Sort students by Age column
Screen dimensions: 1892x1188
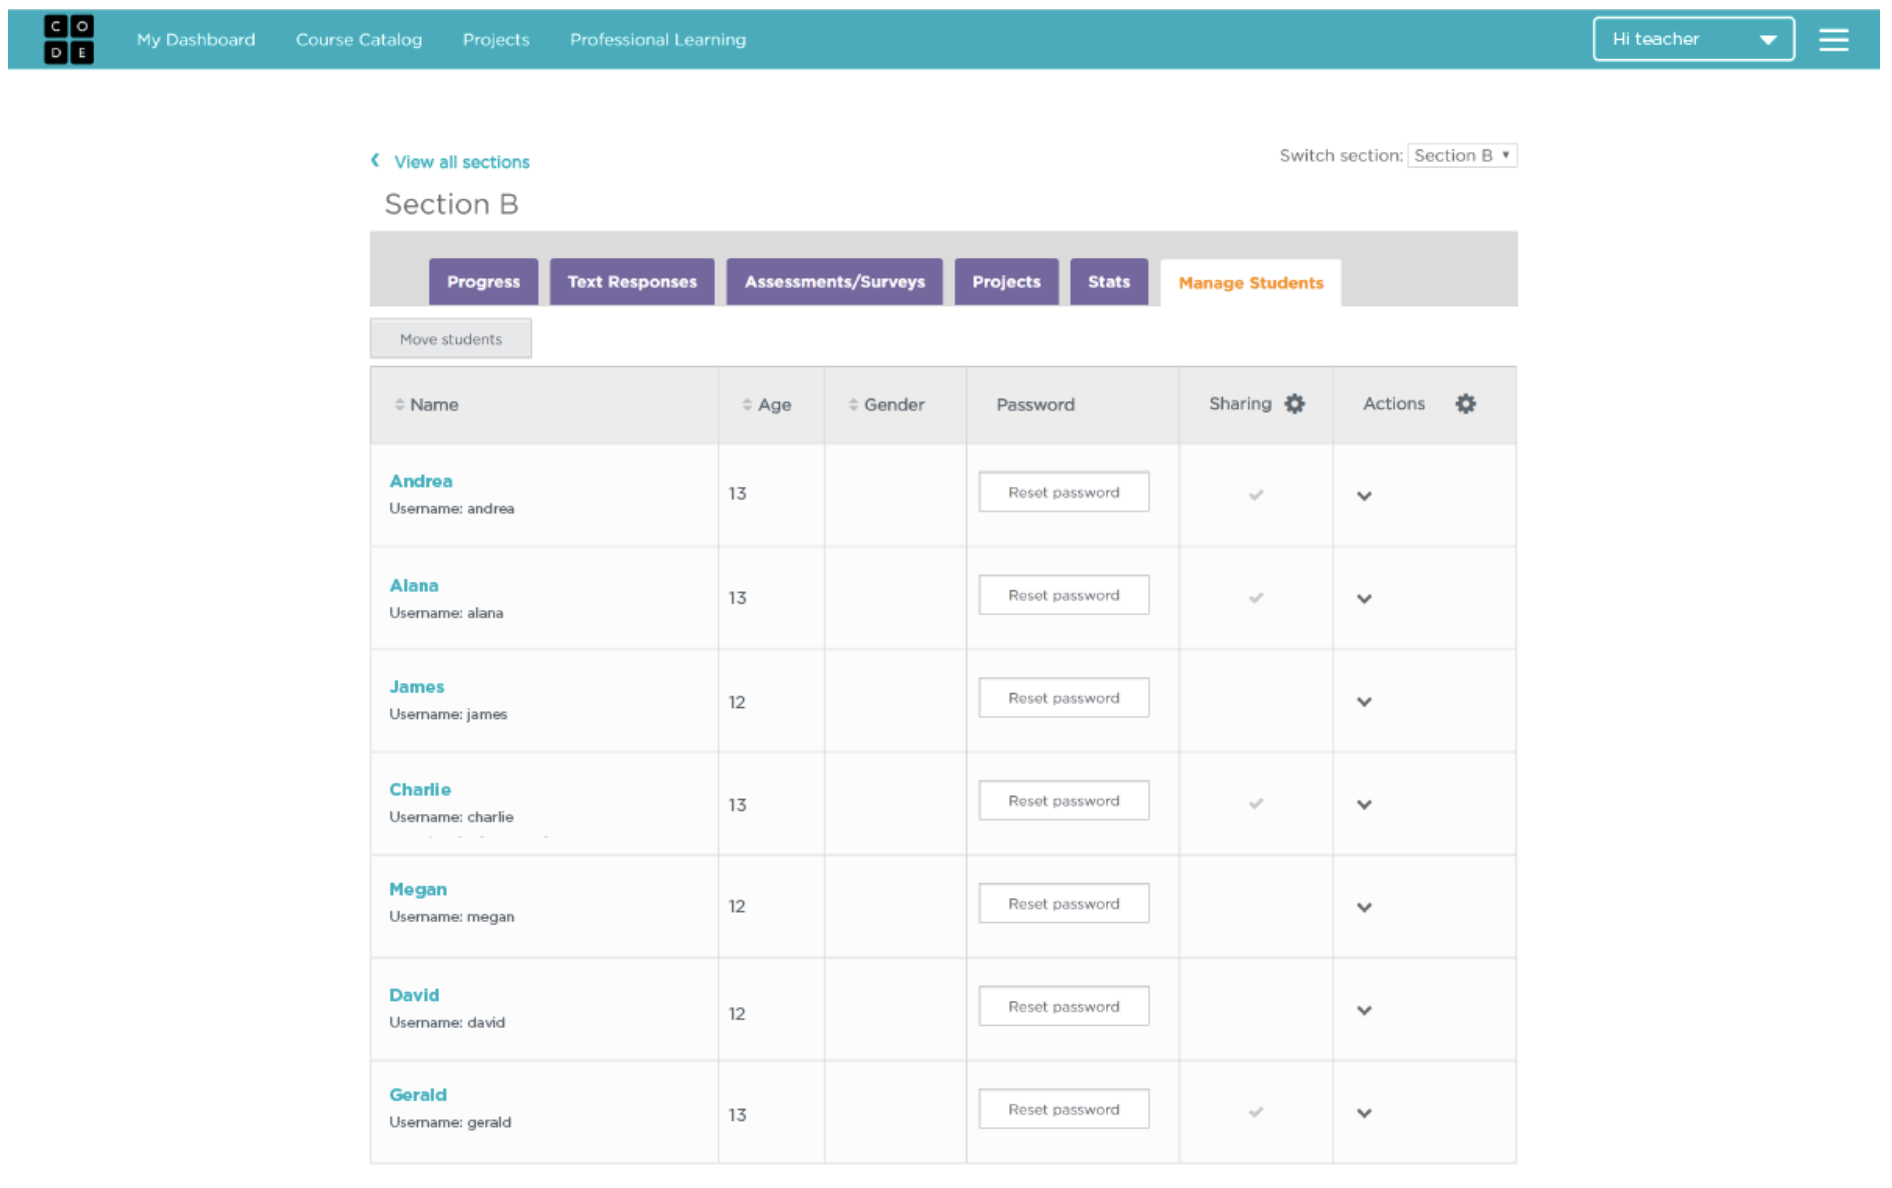[x=766, y=405]
